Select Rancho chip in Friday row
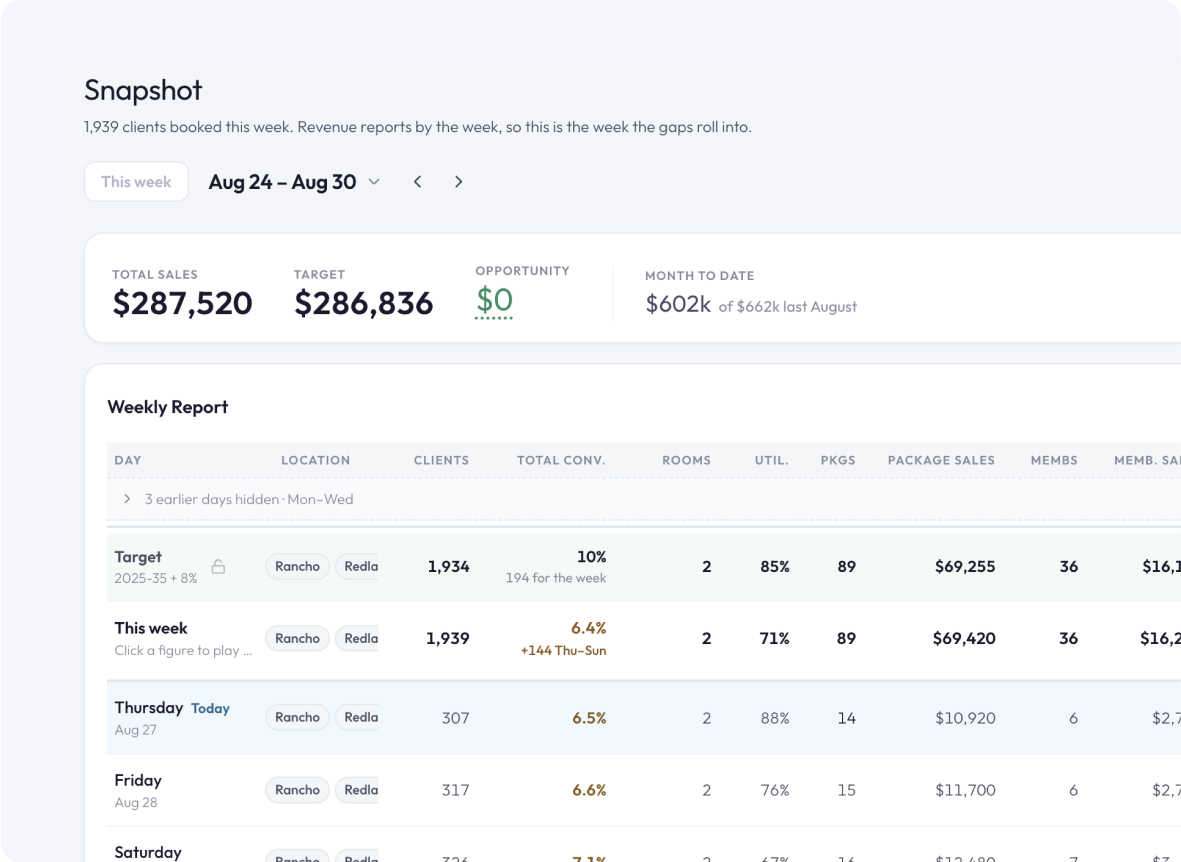Image resolution: width=1181 pixels, height=862 pixels. point(298,790)
